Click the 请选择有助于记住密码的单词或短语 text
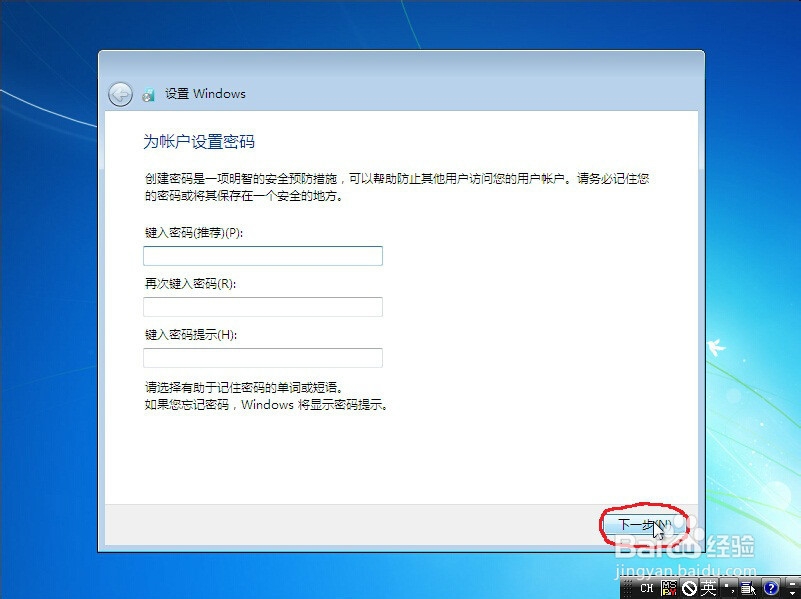Viewport: 801px width, 599px height. click(244, 388)
